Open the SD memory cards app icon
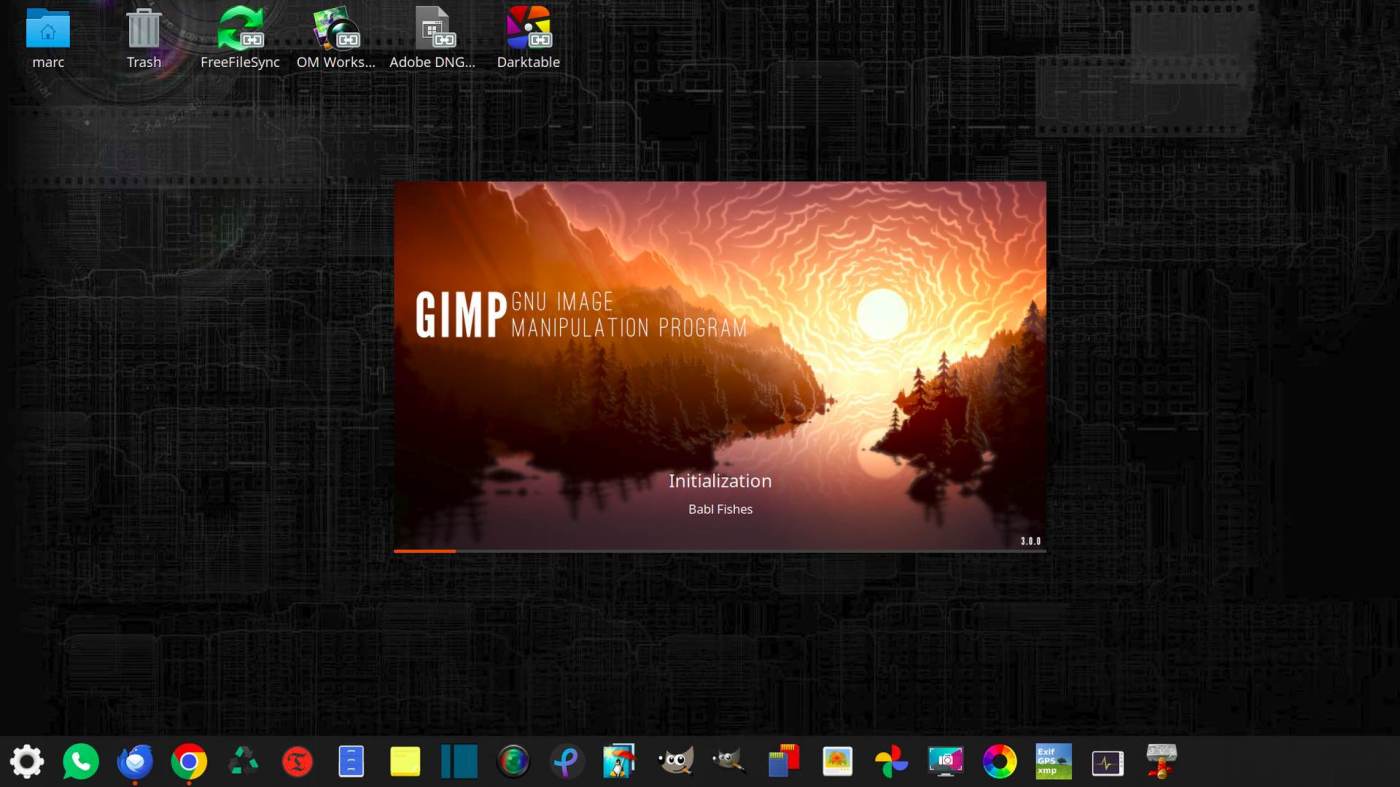This screenshot has width=1400, height=787. click(784, 762)
